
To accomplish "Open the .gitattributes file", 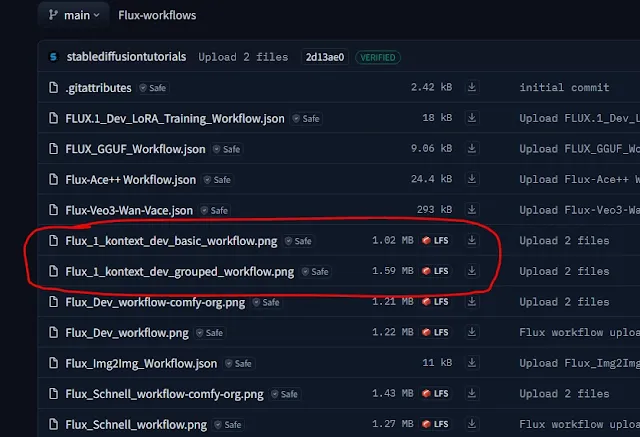I will 98,88.
